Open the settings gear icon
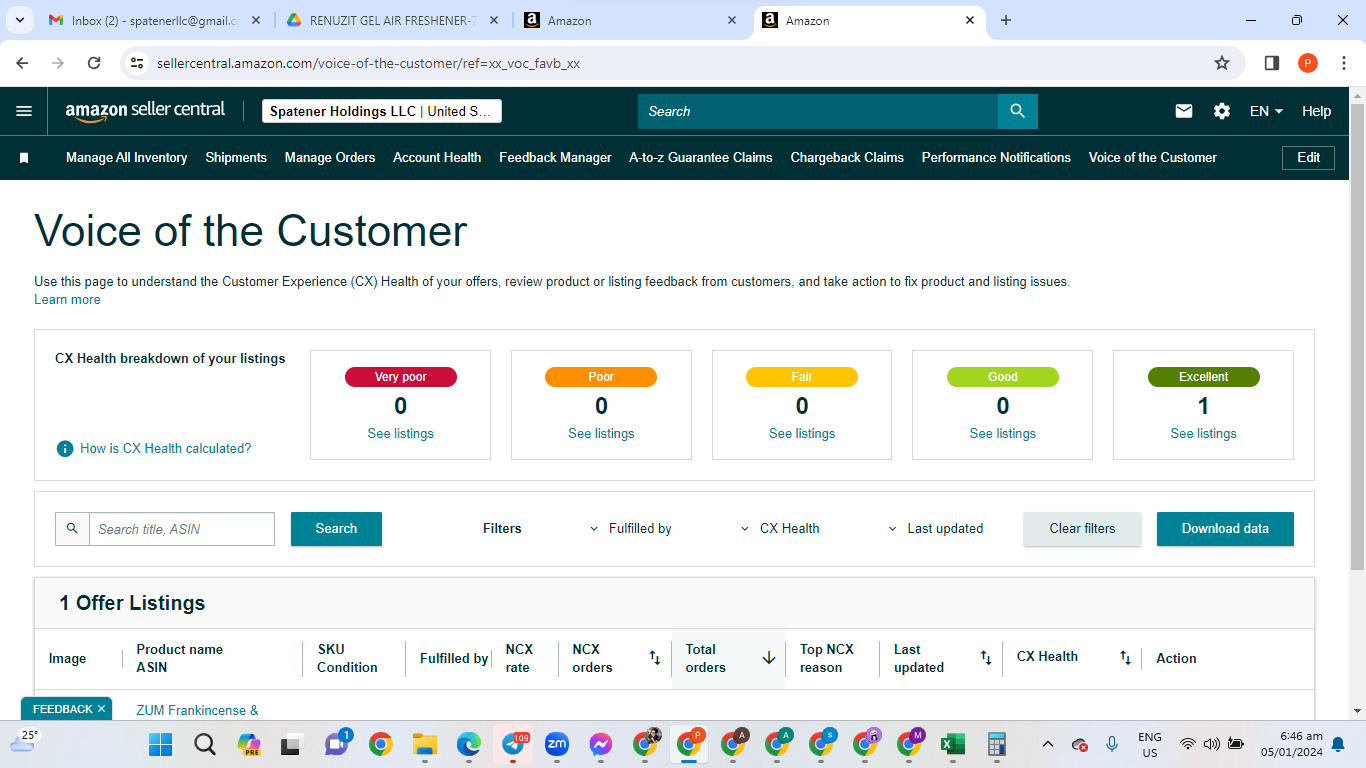Image resolution: width=1366 pixels, height=768 pixels. [x=1222, y=111]
